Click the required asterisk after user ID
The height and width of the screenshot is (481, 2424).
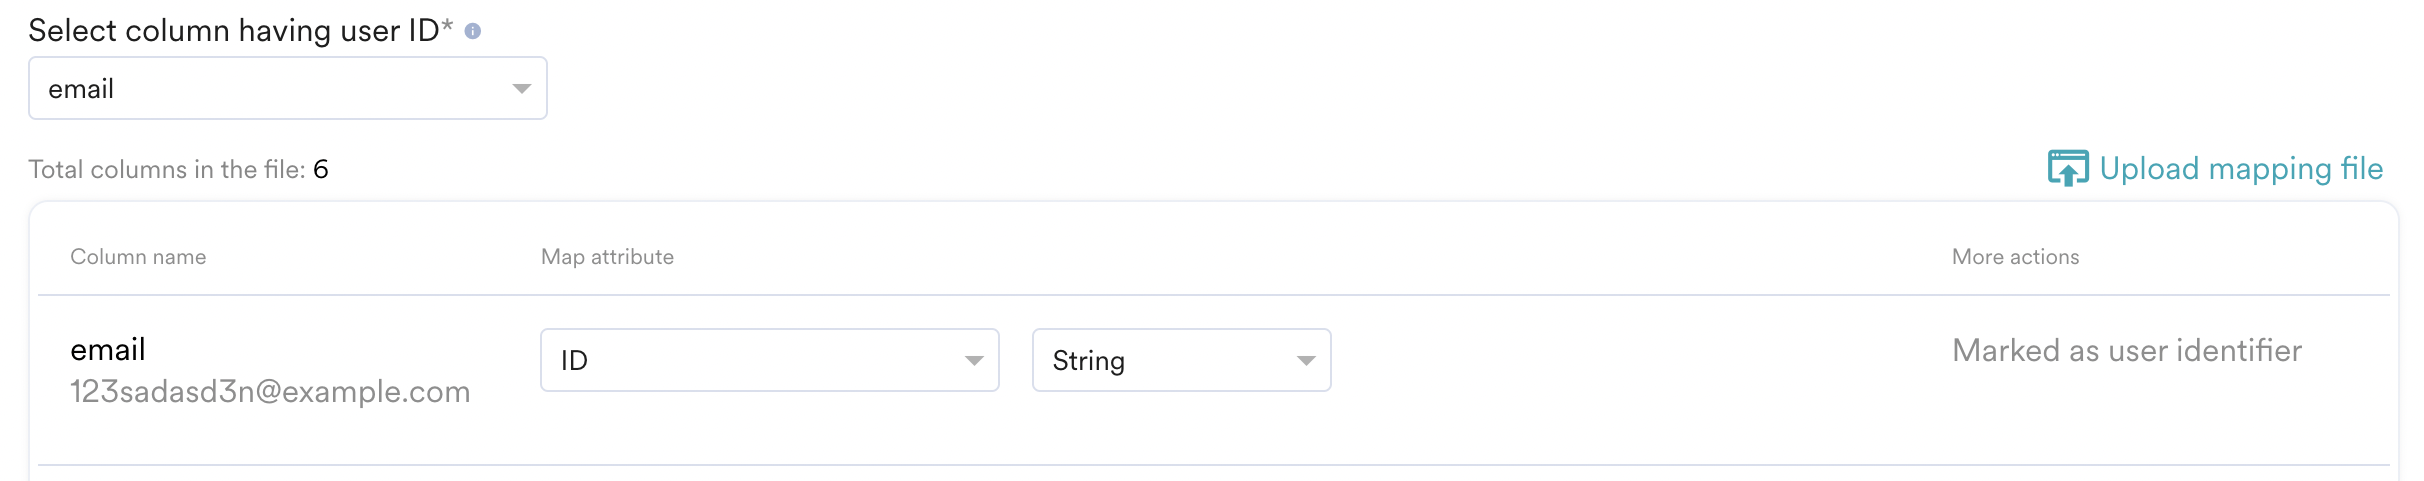(447, 27)
